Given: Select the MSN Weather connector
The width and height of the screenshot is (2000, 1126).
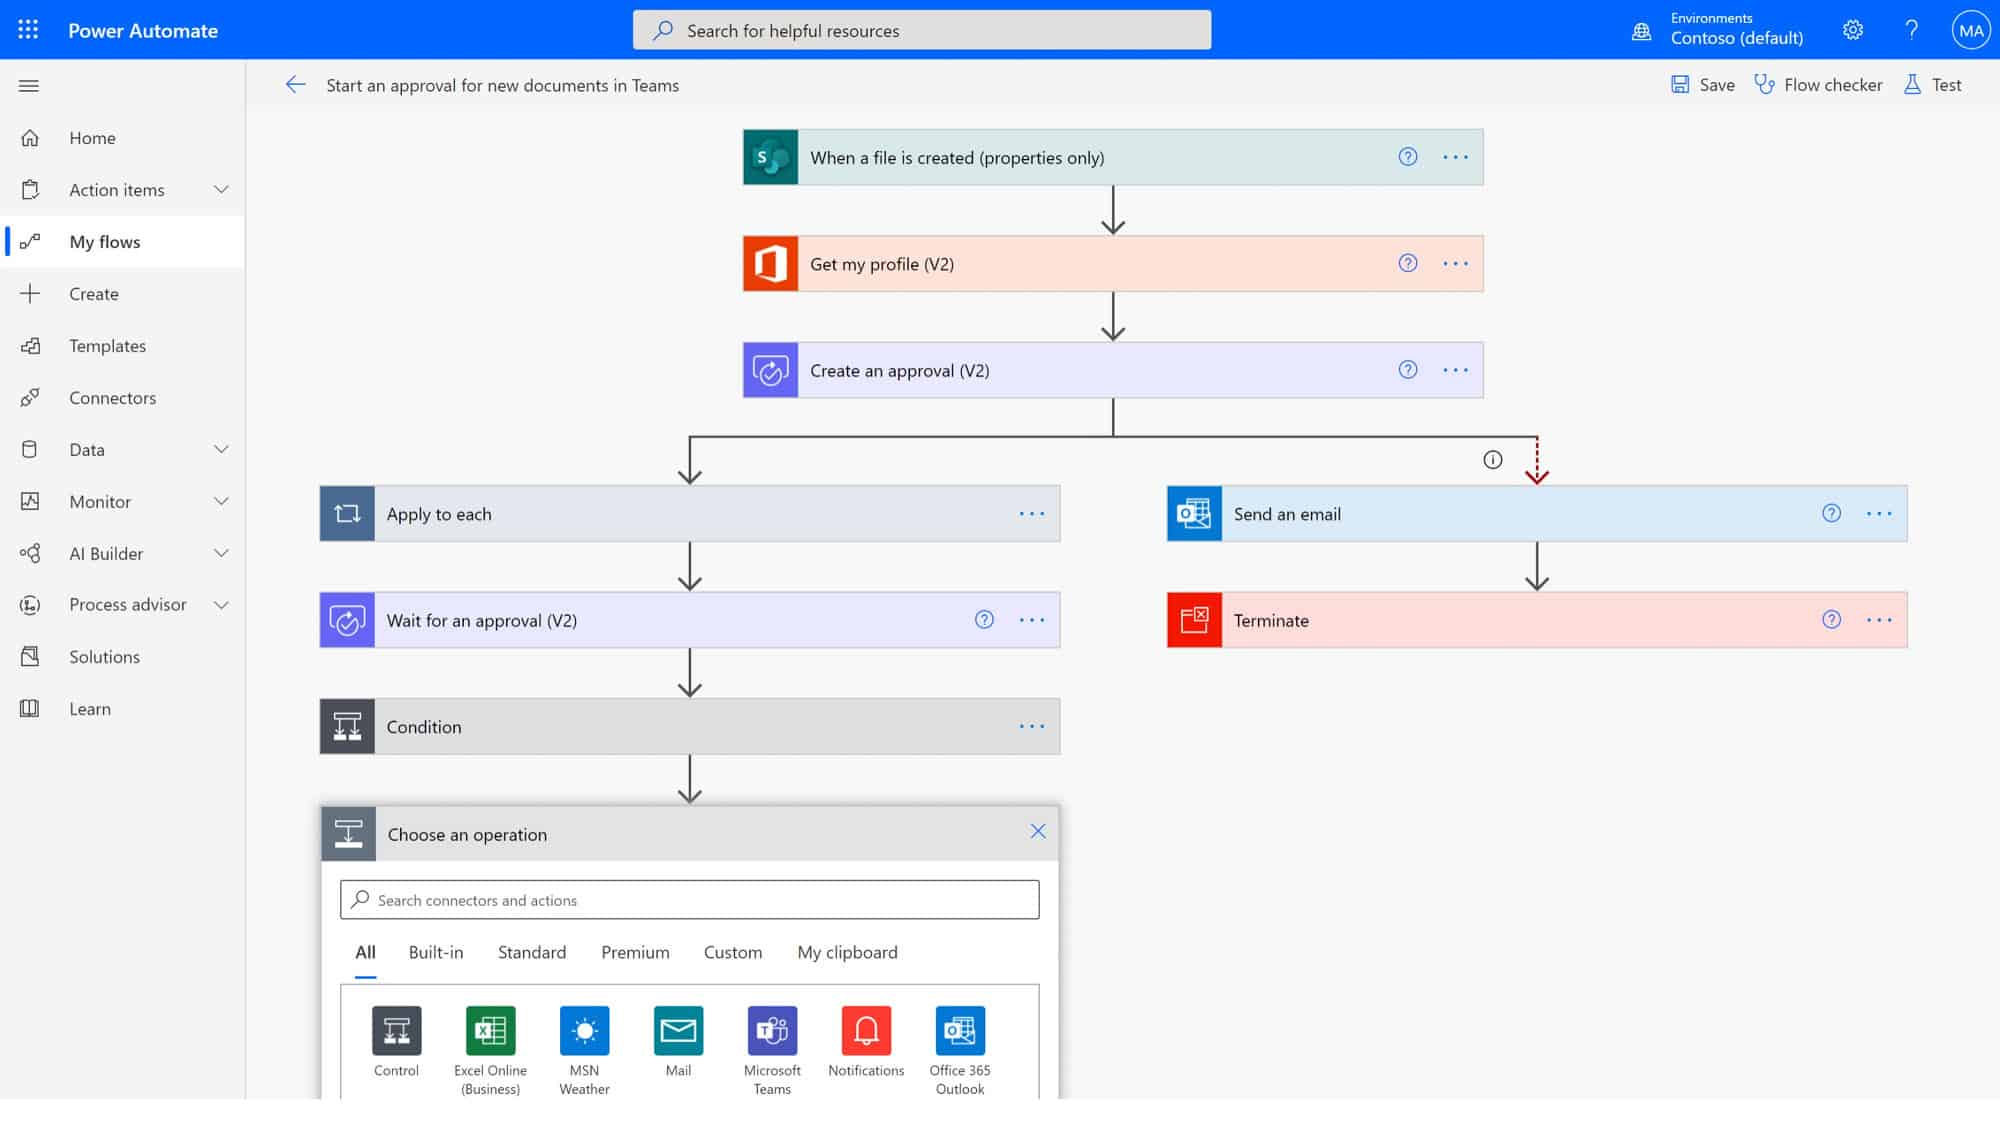Looking at the screenshot, I should 583,1030.
